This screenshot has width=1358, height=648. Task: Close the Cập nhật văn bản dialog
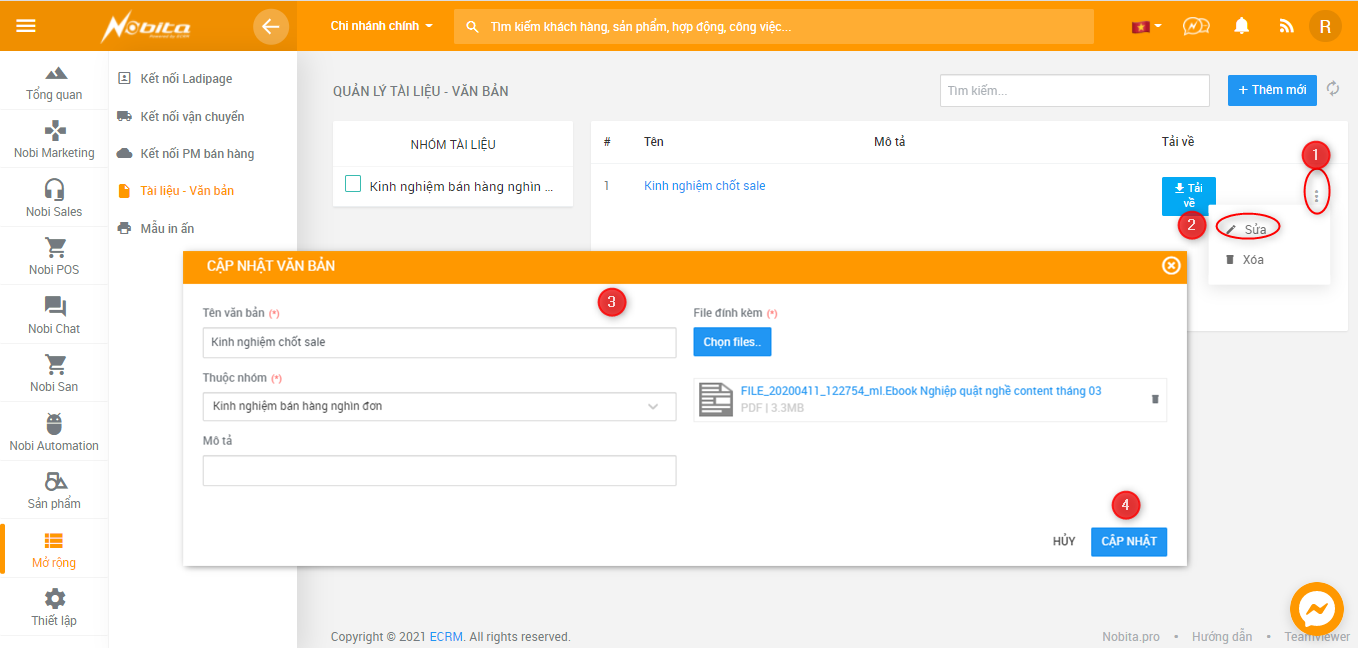(1171, 265)
